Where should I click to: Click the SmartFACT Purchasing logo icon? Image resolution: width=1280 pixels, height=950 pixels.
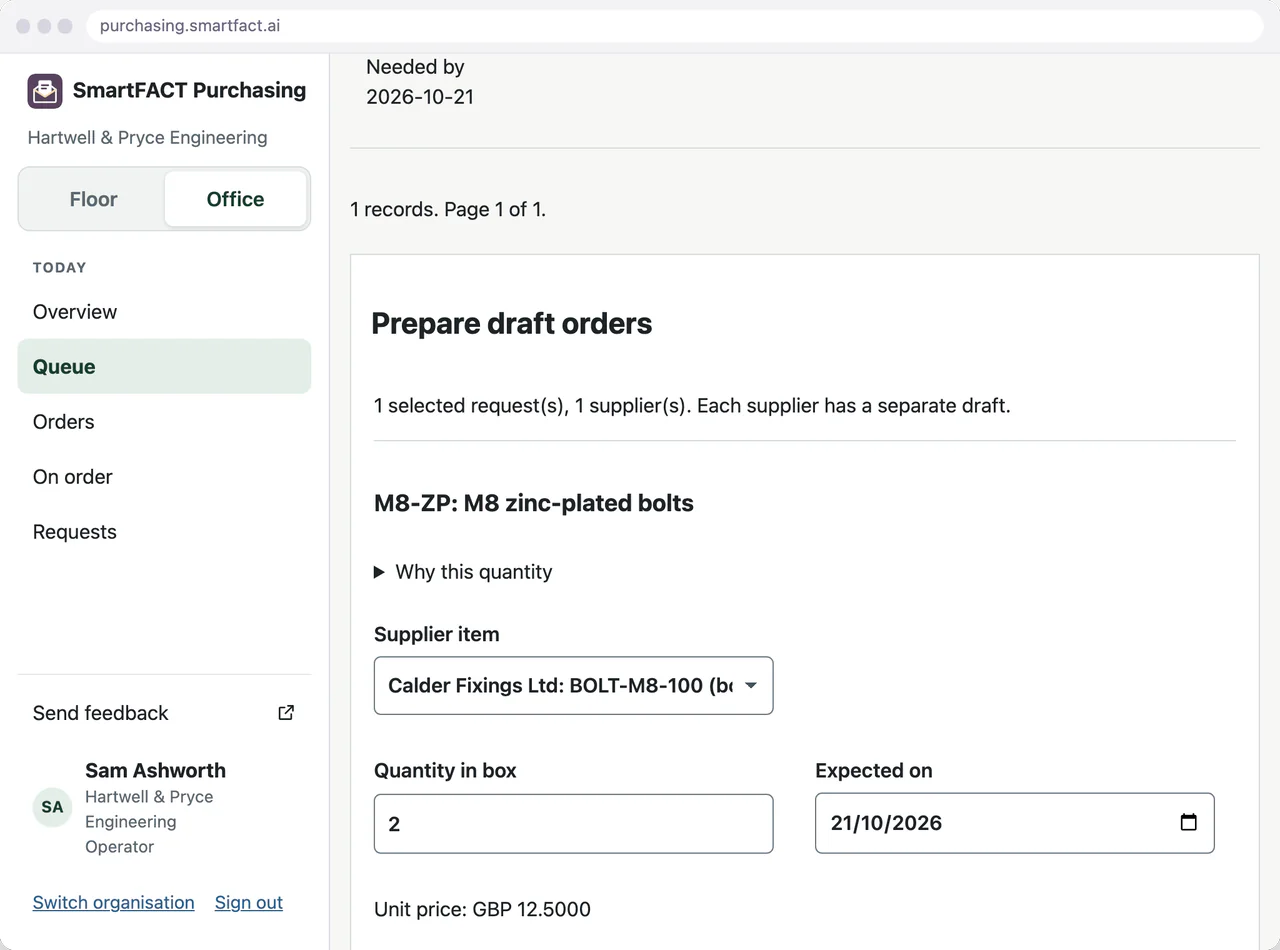tap(45, 91)
